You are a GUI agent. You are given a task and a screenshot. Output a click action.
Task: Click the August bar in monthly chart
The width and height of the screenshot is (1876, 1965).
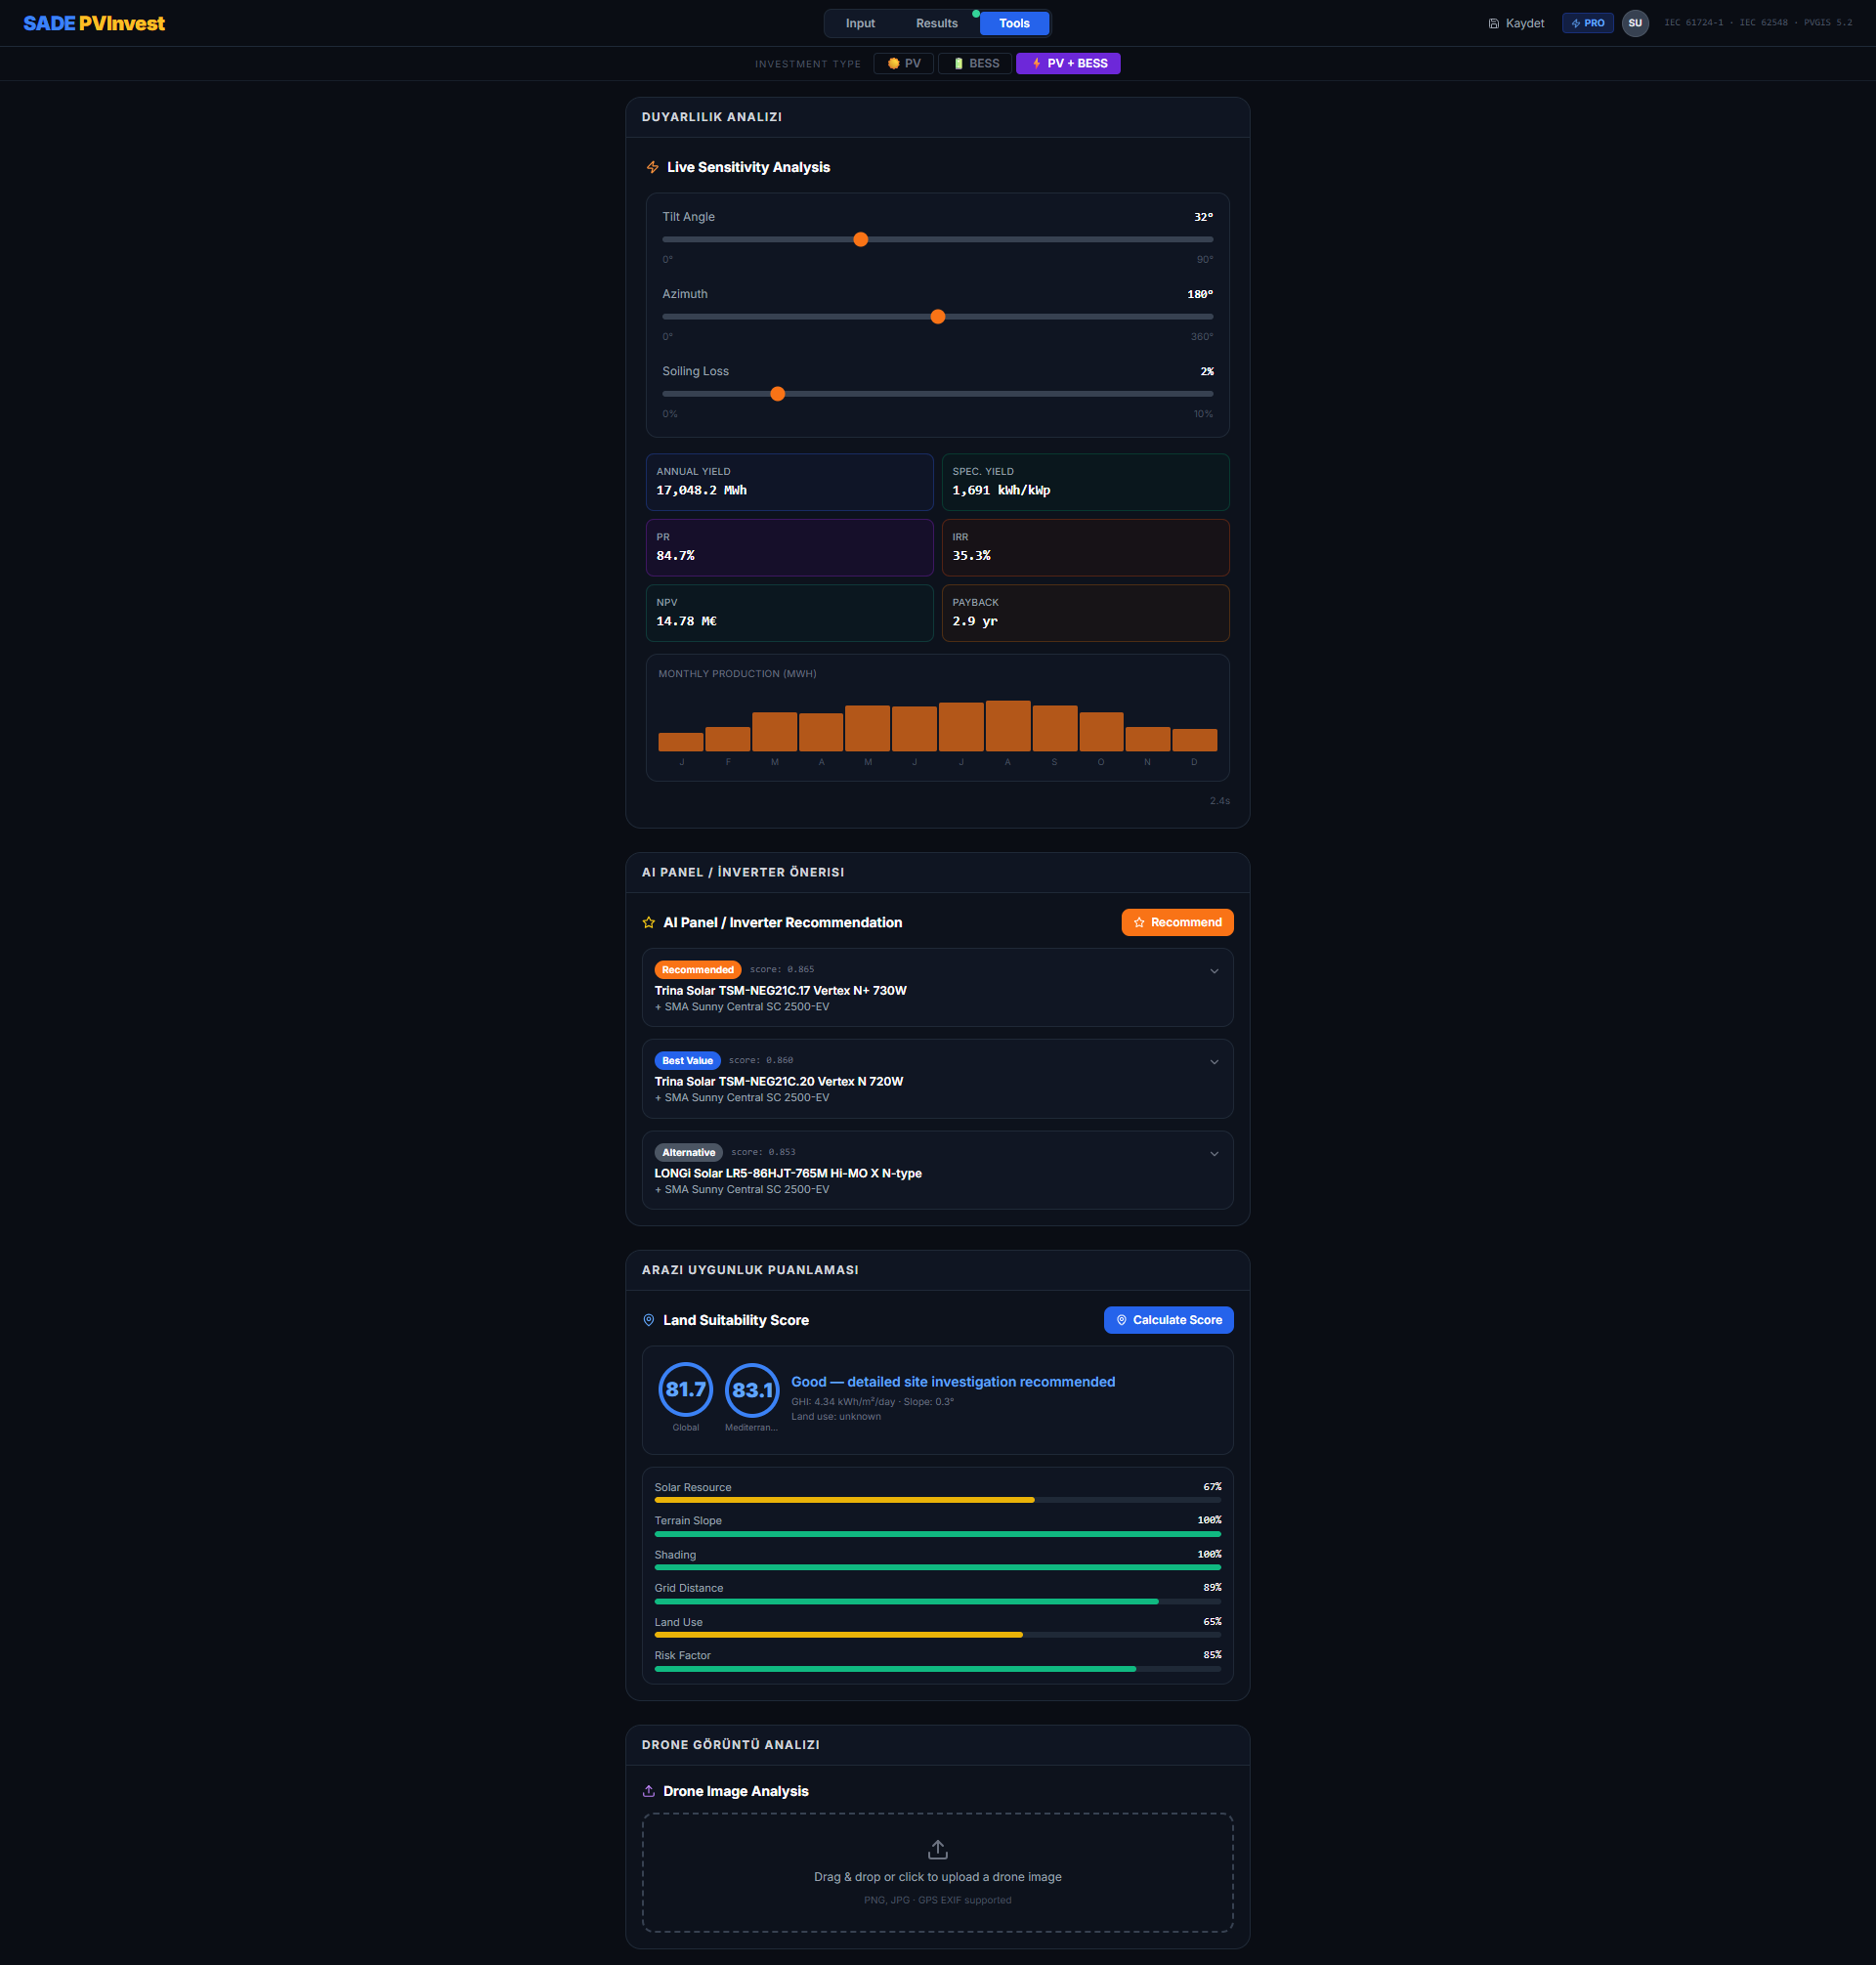tap(1008, 725)
